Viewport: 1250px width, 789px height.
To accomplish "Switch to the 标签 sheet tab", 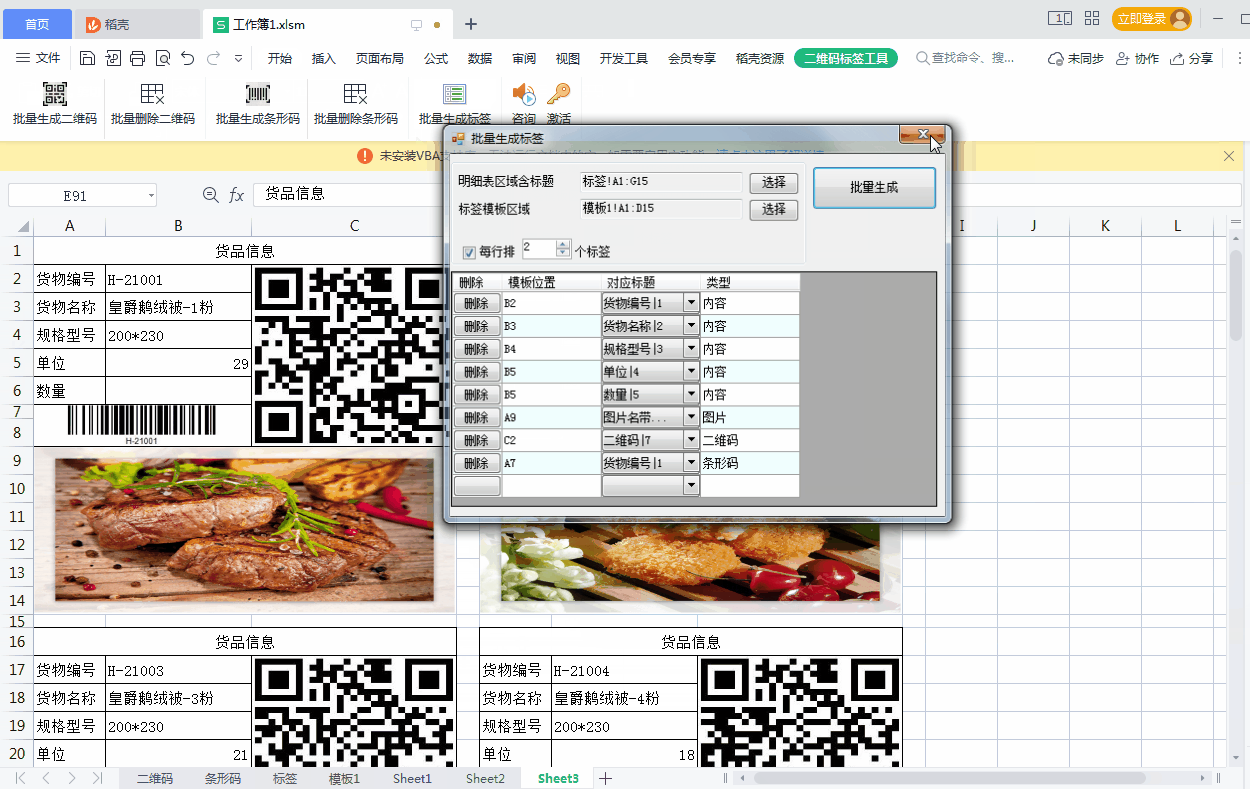I will point(285,778).
